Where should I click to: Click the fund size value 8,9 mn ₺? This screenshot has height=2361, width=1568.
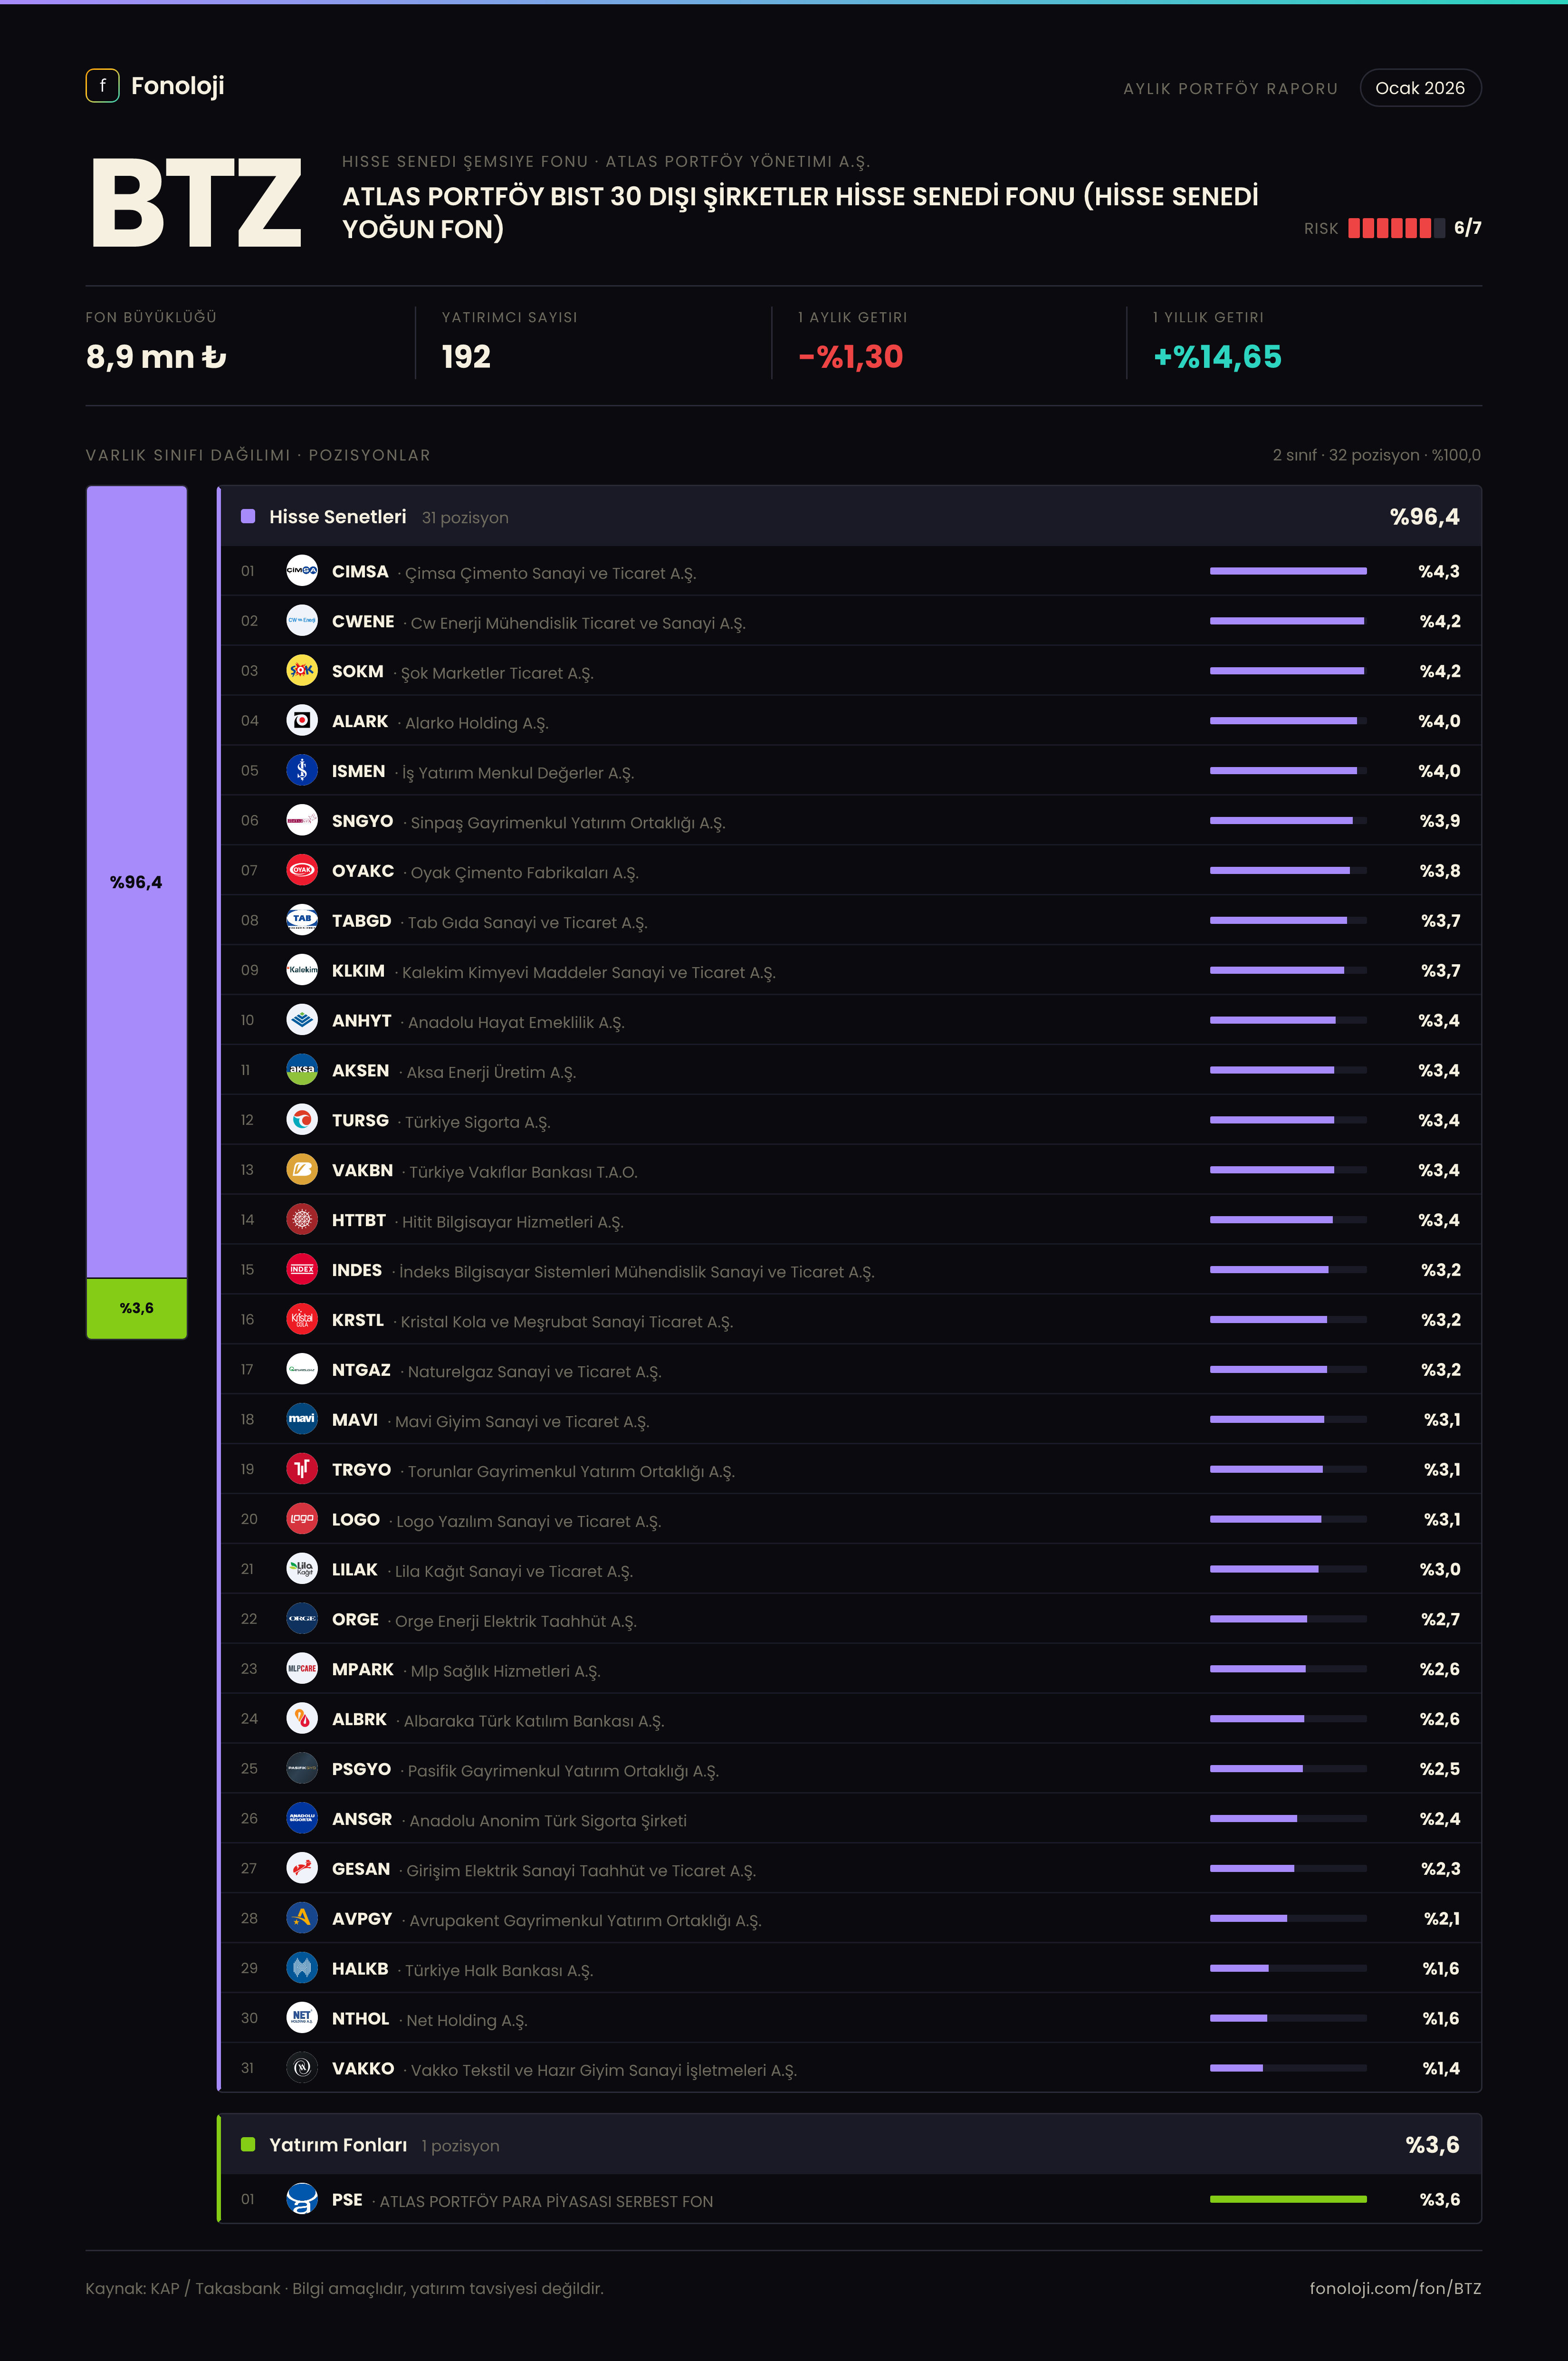pyautogui.click(x=156, y=357)
